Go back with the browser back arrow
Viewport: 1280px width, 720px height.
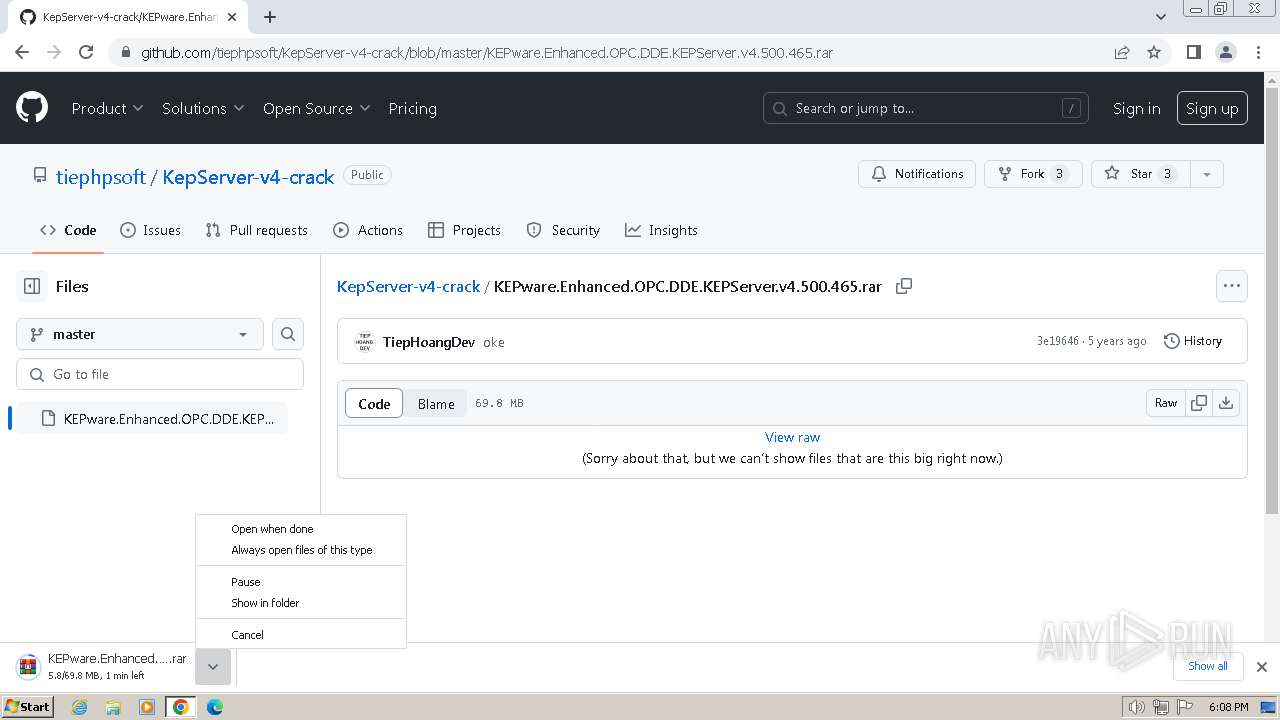(x=22, y=52)
